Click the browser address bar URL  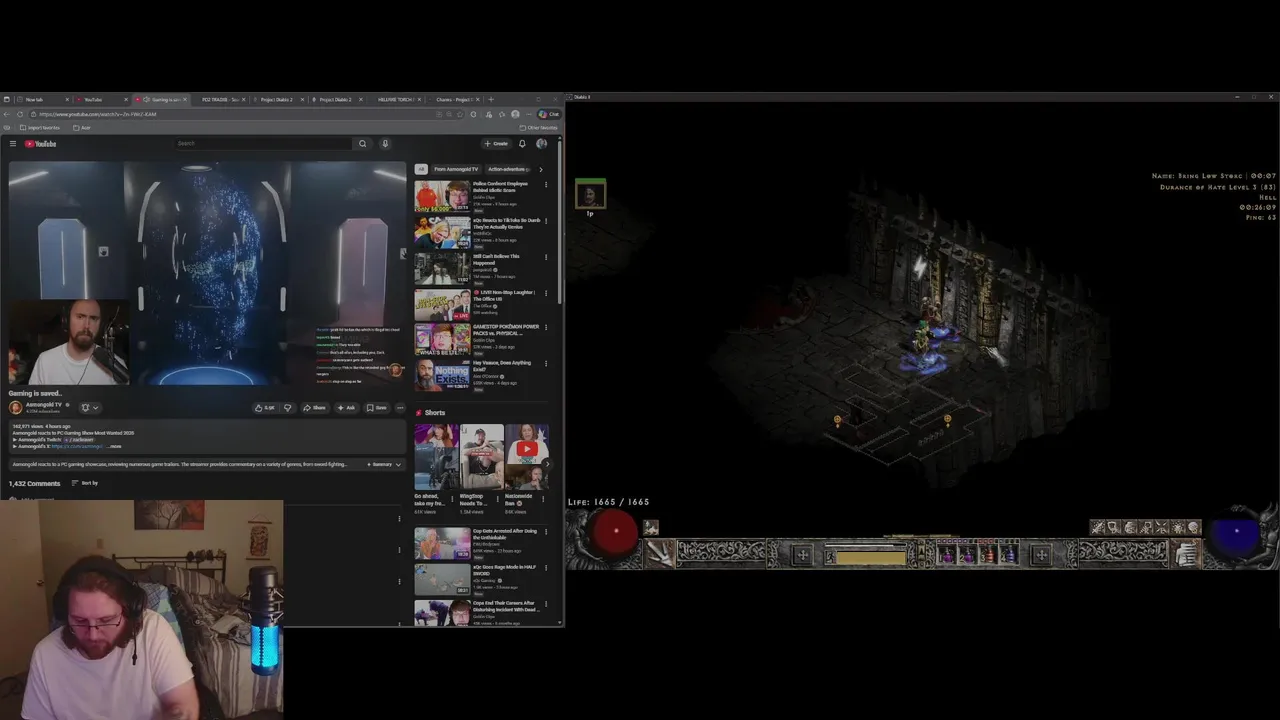(x=97, y=114)
